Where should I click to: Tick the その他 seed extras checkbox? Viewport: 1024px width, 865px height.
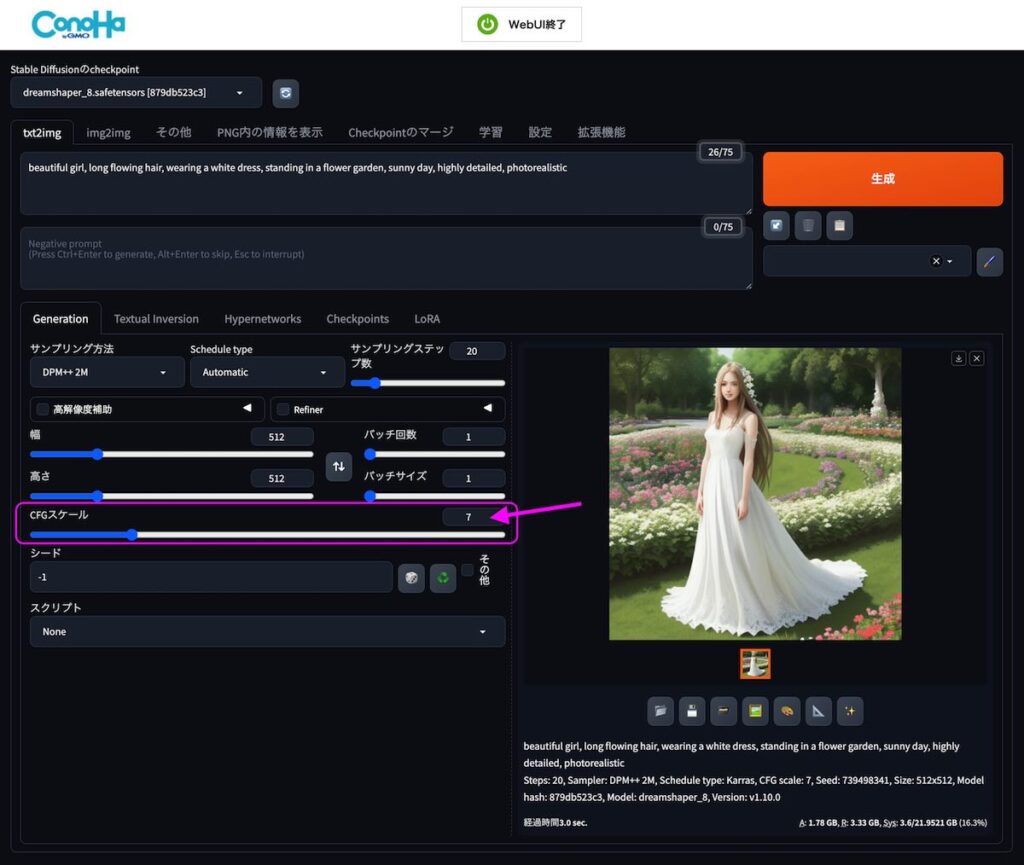[468, 570]
